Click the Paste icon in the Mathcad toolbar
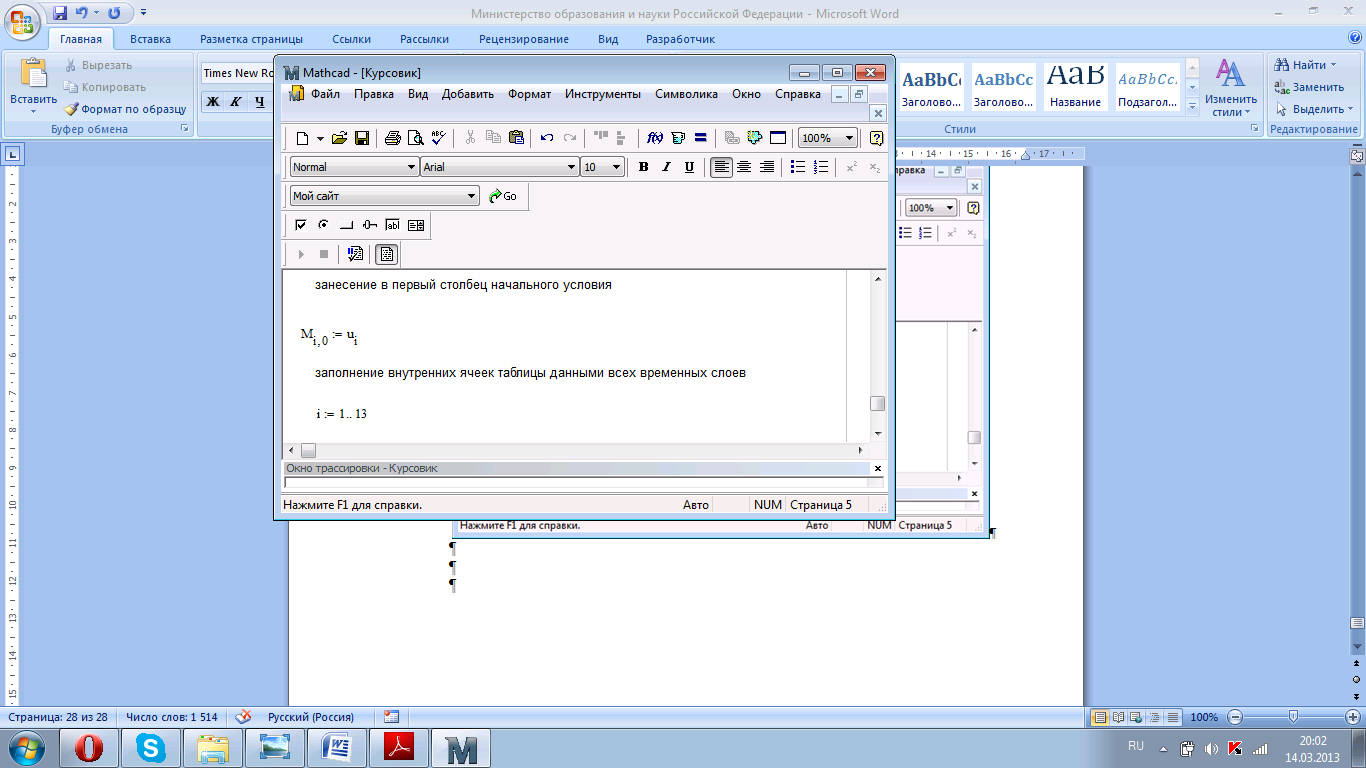The height and width of the screenshot is (768, 1366). [x=516, y=138]
